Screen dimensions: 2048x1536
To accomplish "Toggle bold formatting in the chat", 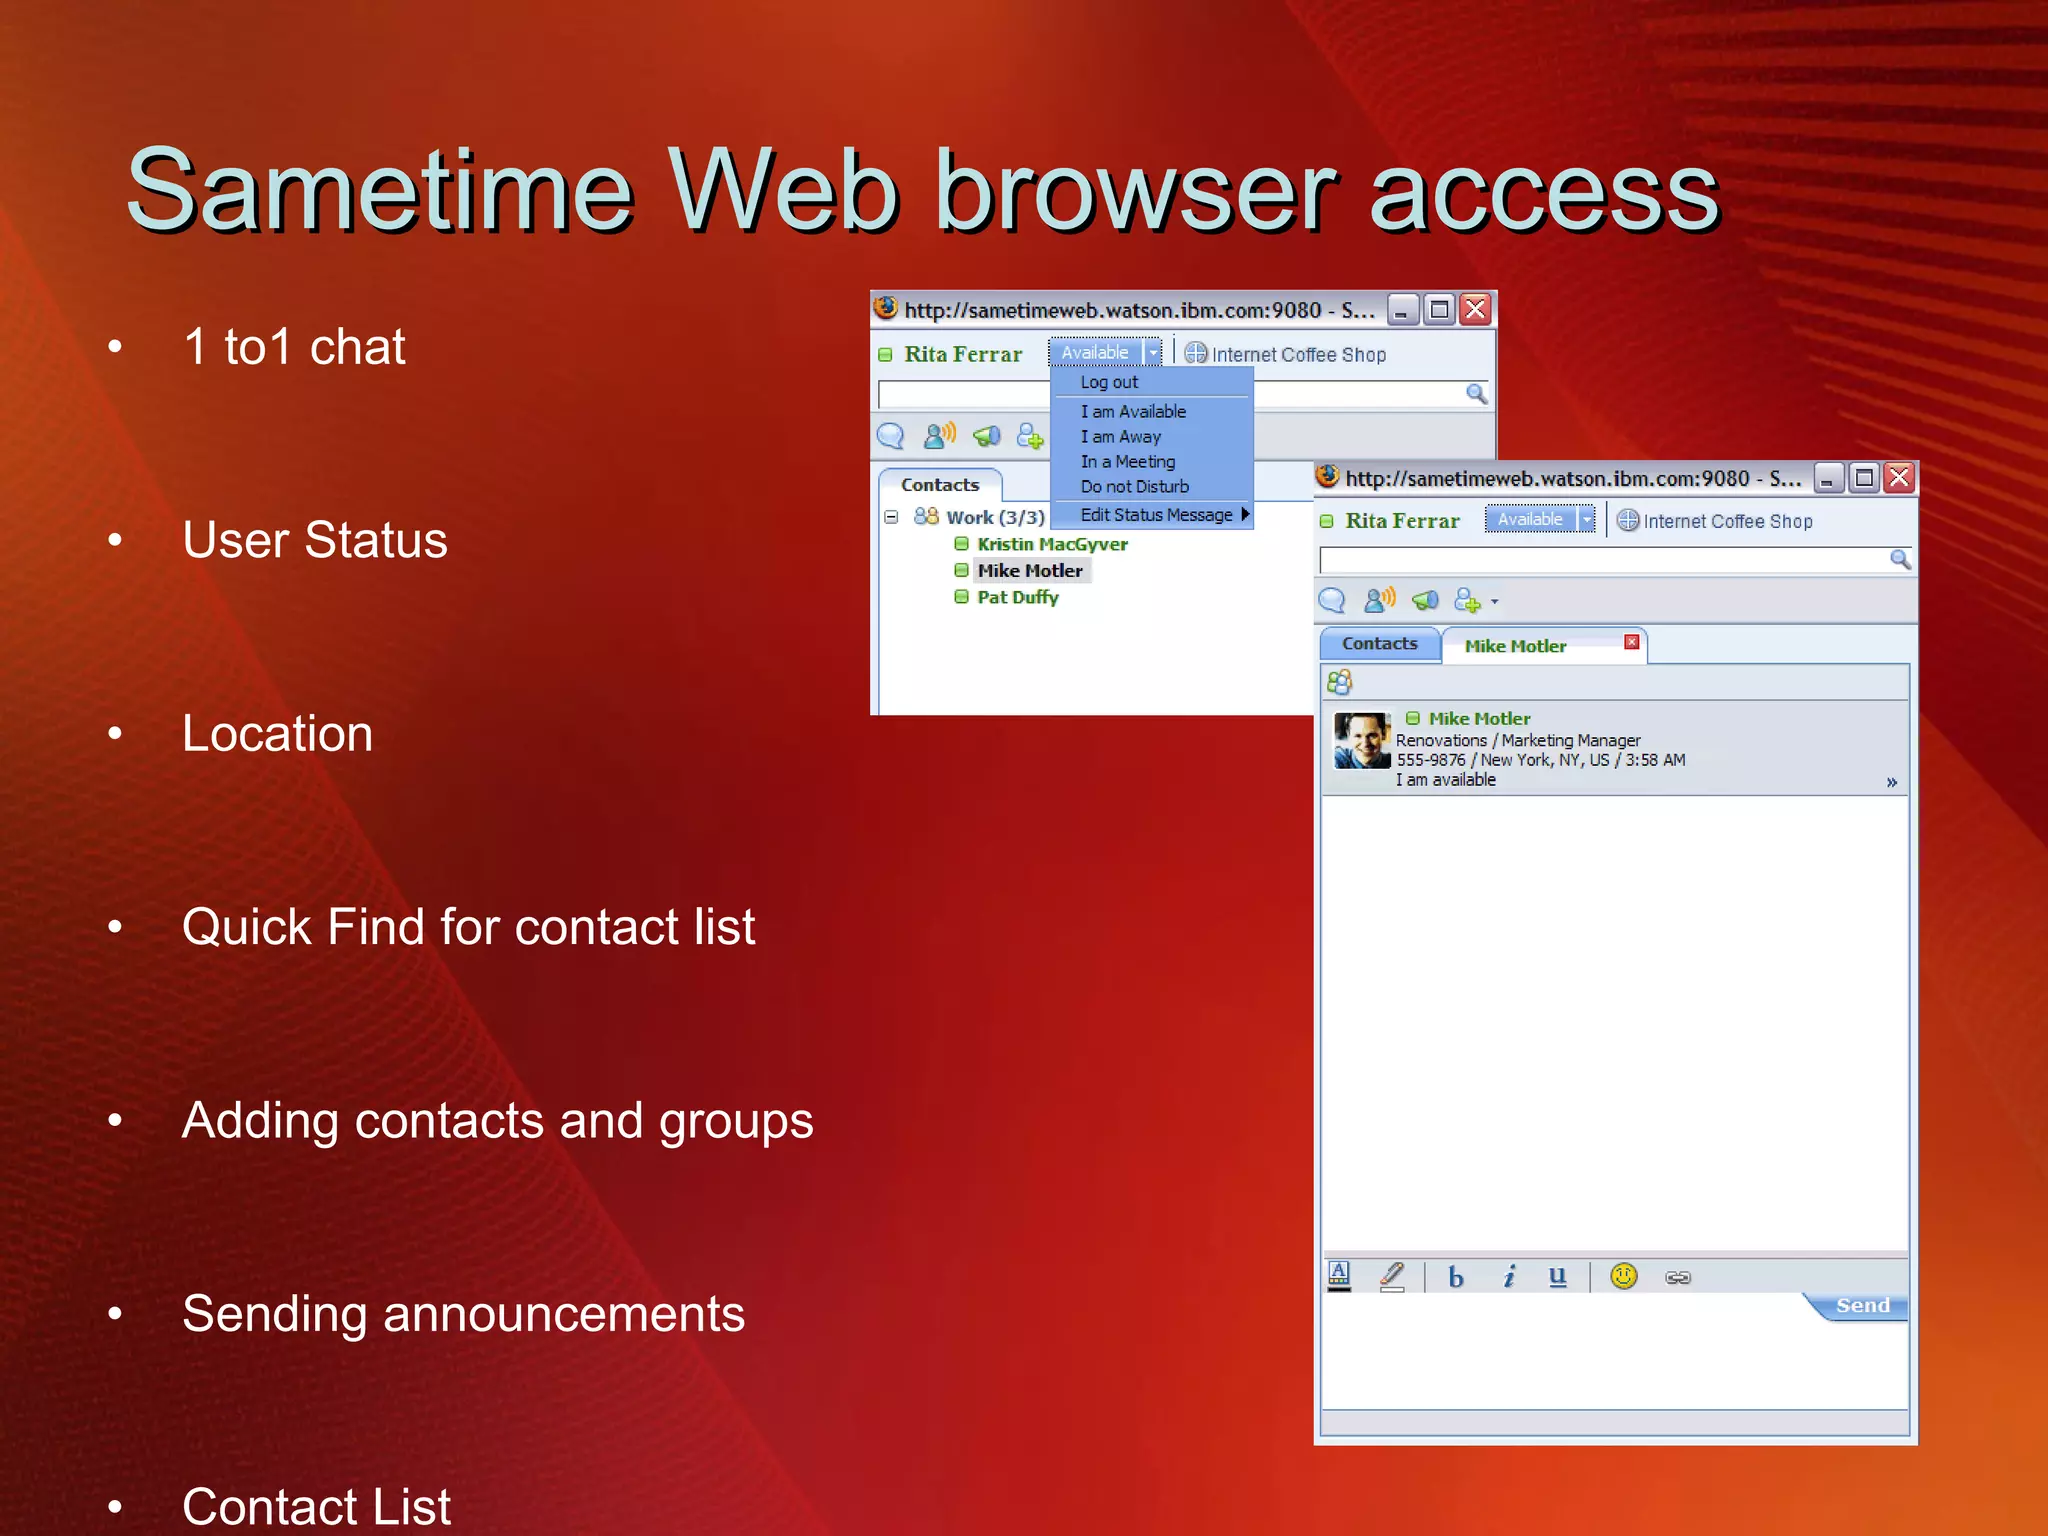I will (1456, 1277).
